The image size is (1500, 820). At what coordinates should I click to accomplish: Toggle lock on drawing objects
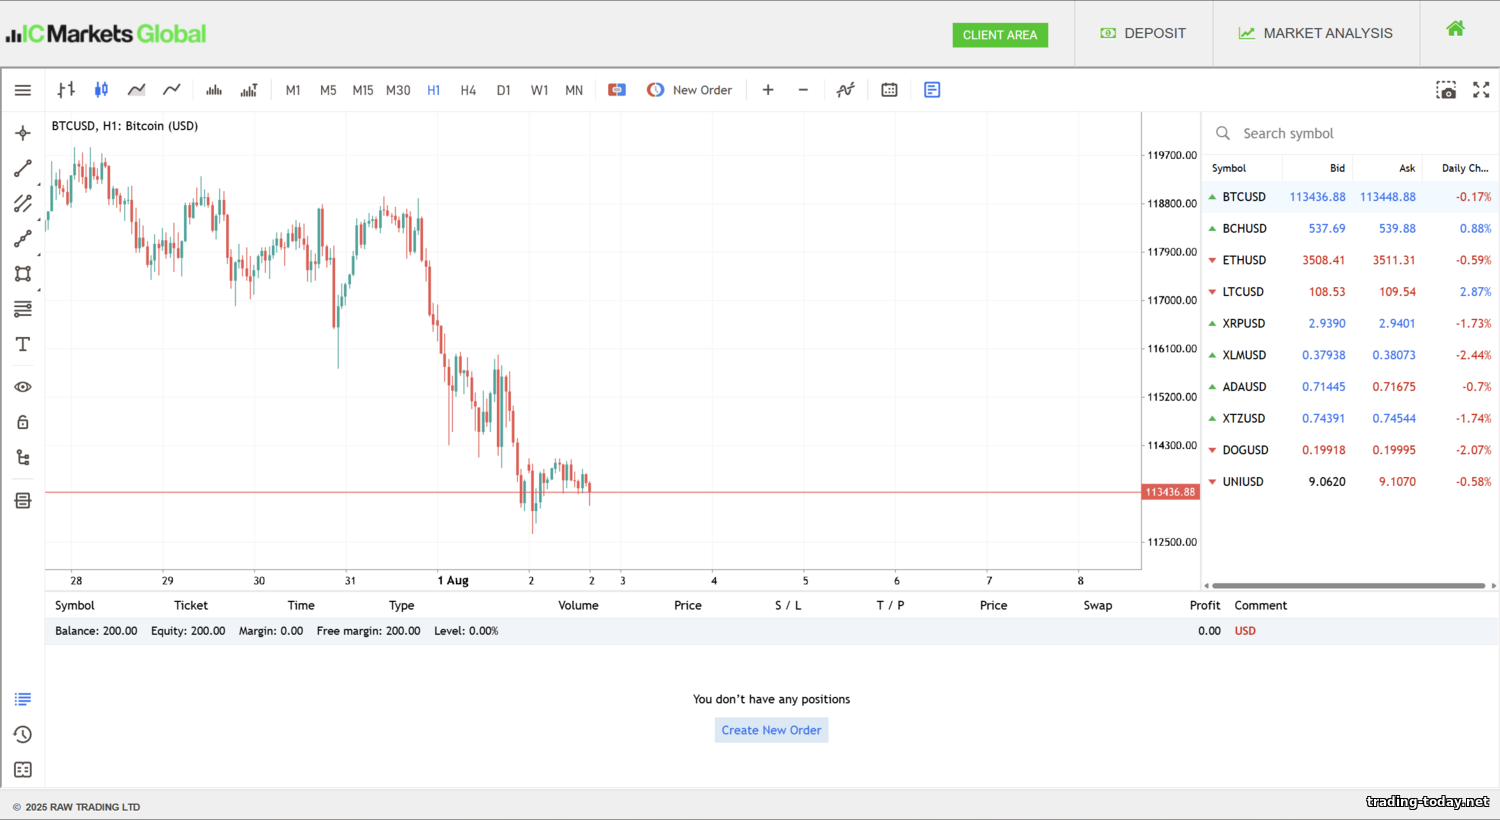[x=23, y=422]
